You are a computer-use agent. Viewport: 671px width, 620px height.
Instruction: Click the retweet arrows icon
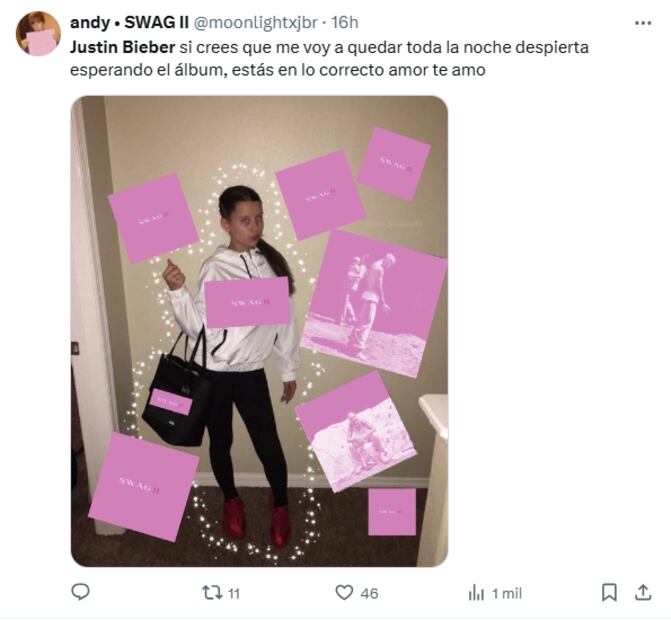[212, 593]
